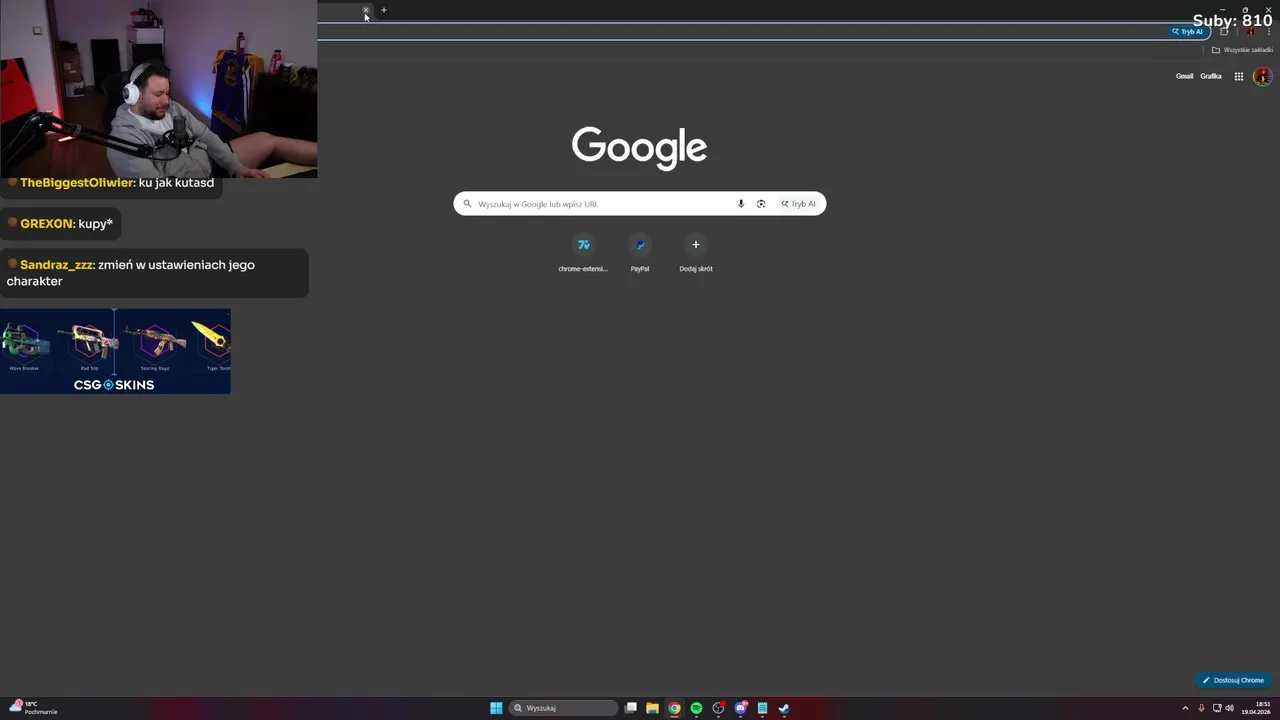Click the Google account avatar on page

pos(1262,76)
